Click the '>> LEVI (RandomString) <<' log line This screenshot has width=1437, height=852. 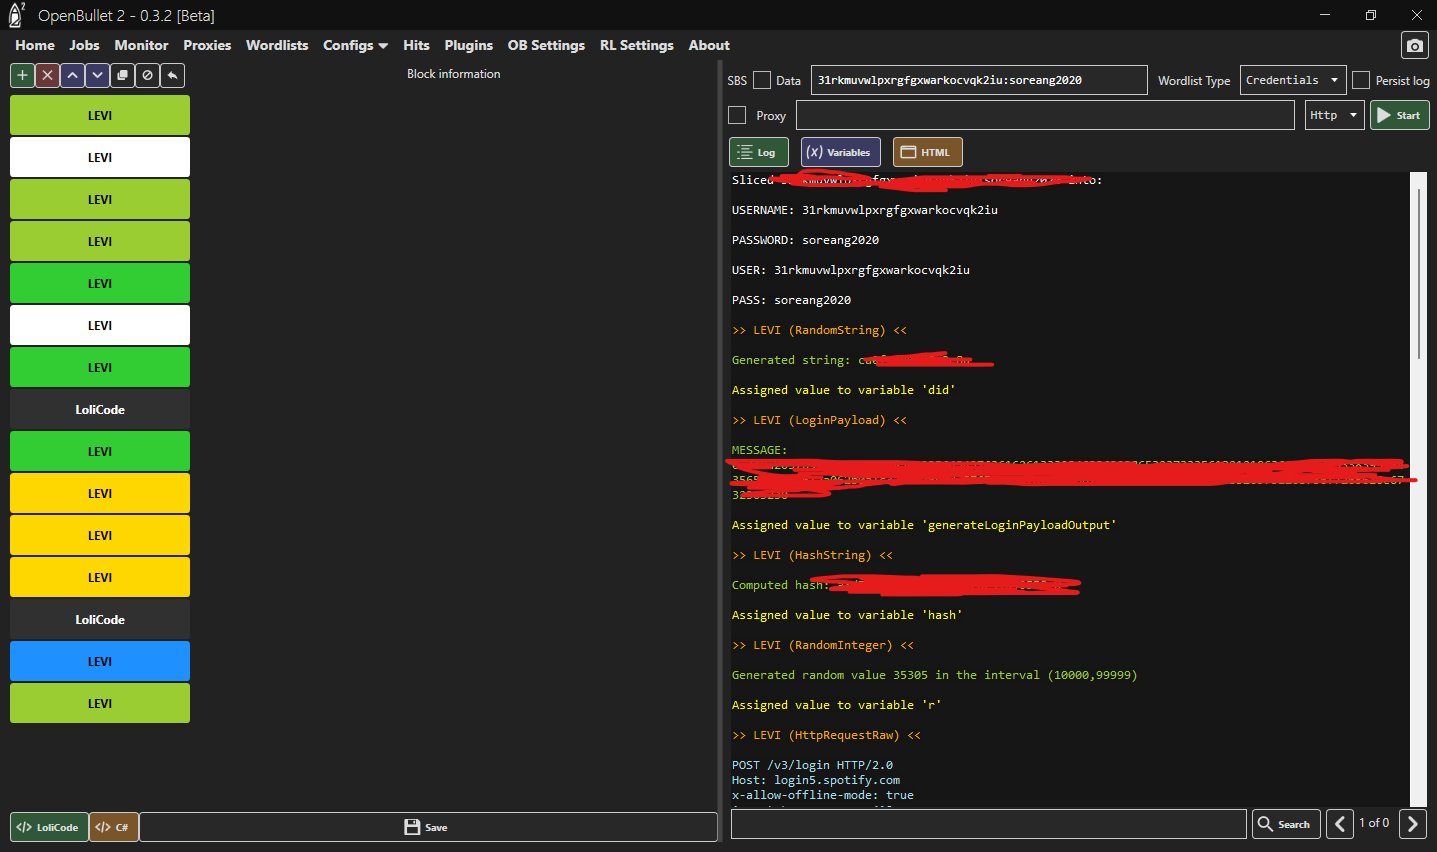819,330
